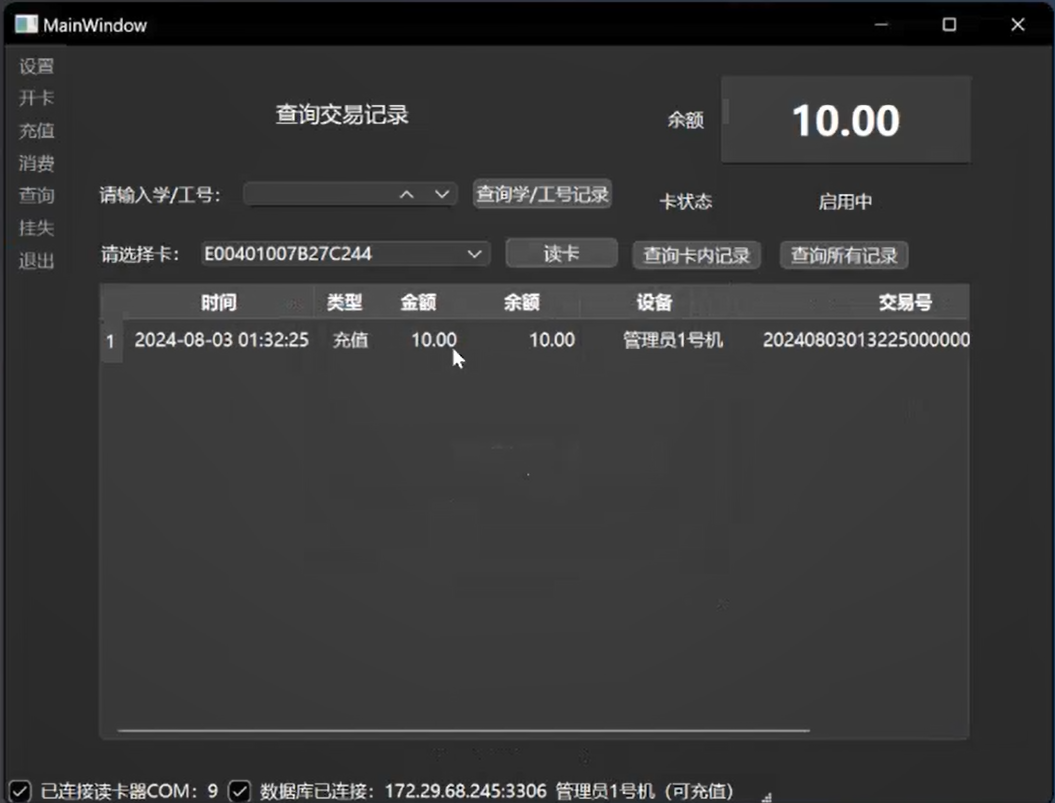Screen dimensions: 1055x803
Task: Sort by the 时间 column header
Action: (x=218, y=303)
